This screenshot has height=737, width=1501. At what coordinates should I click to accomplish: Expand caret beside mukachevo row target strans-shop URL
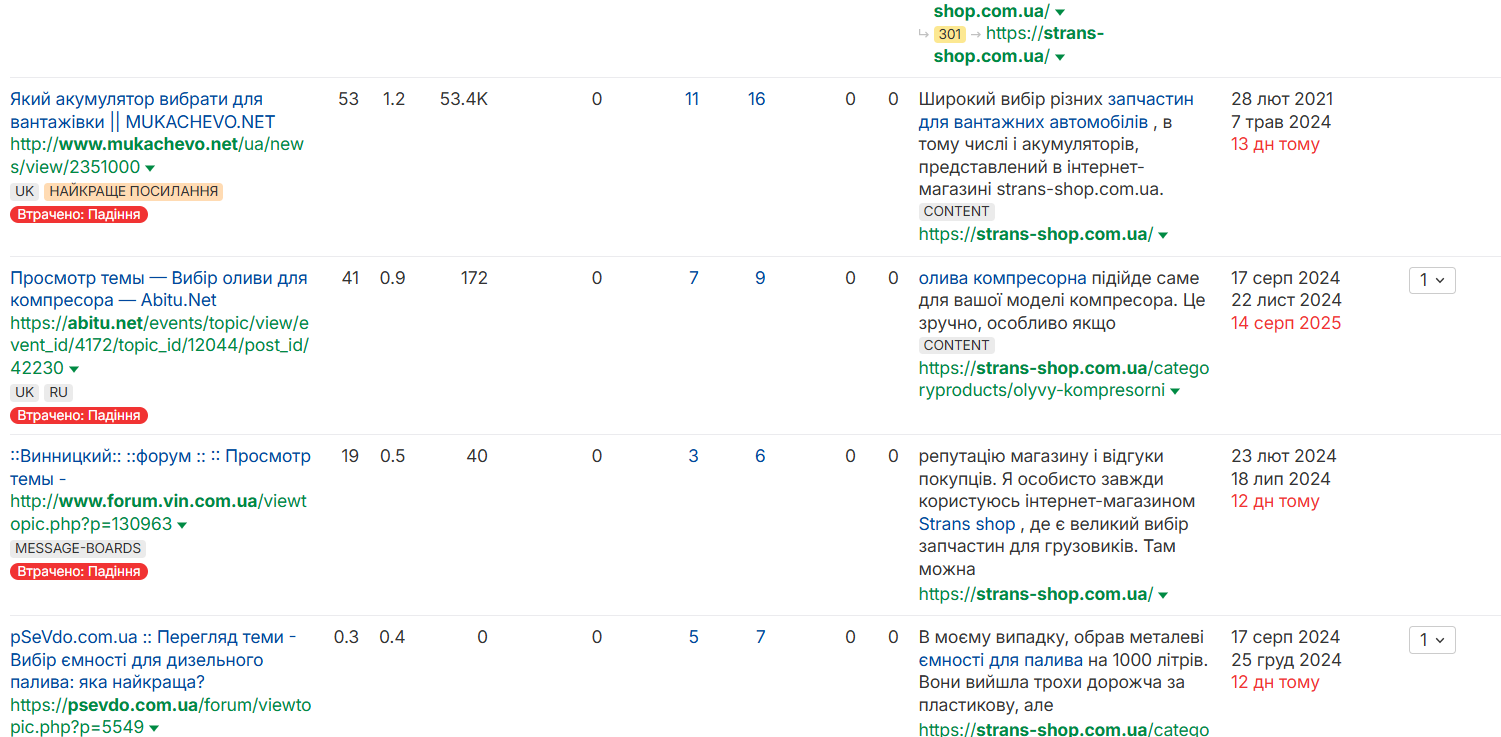click(1163, 235)
